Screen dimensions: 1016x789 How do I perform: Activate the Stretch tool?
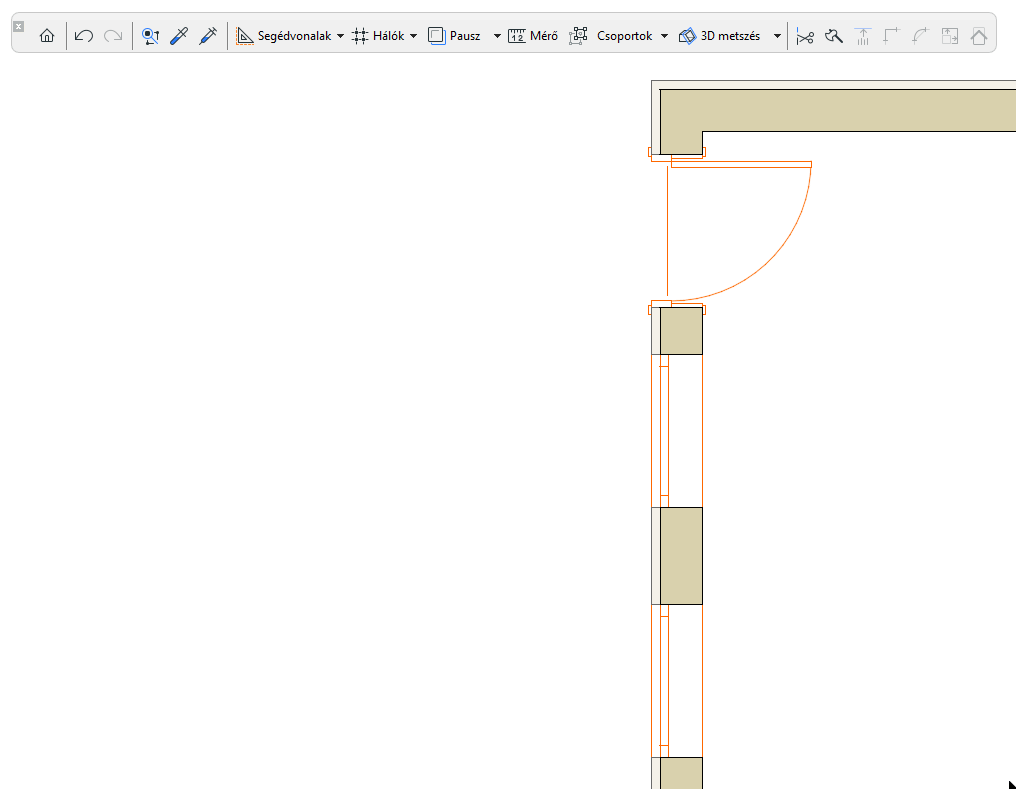tap(862, 35)
